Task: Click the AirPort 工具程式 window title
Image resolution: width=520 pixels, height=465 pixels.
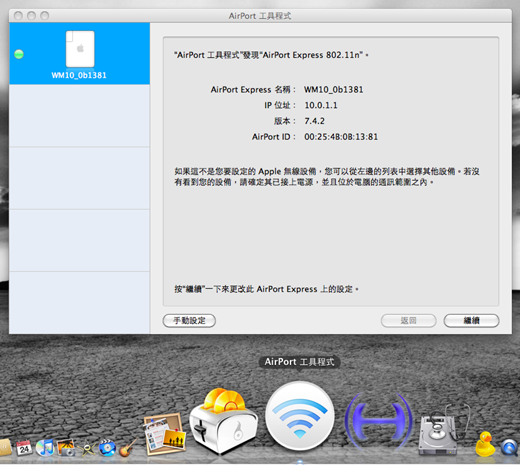Action: tap(260, 16)
